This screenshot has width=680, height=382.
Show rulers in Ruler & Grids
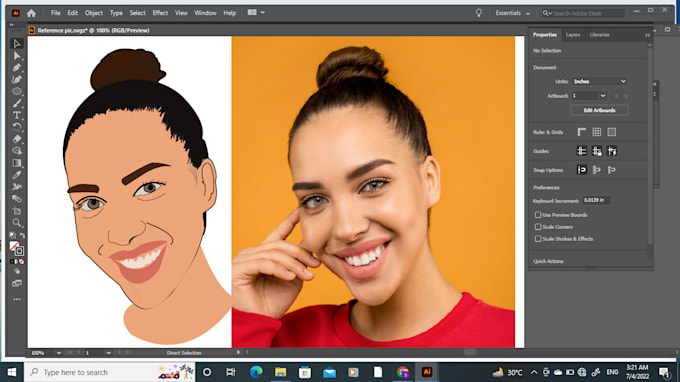tap(582, 132)
